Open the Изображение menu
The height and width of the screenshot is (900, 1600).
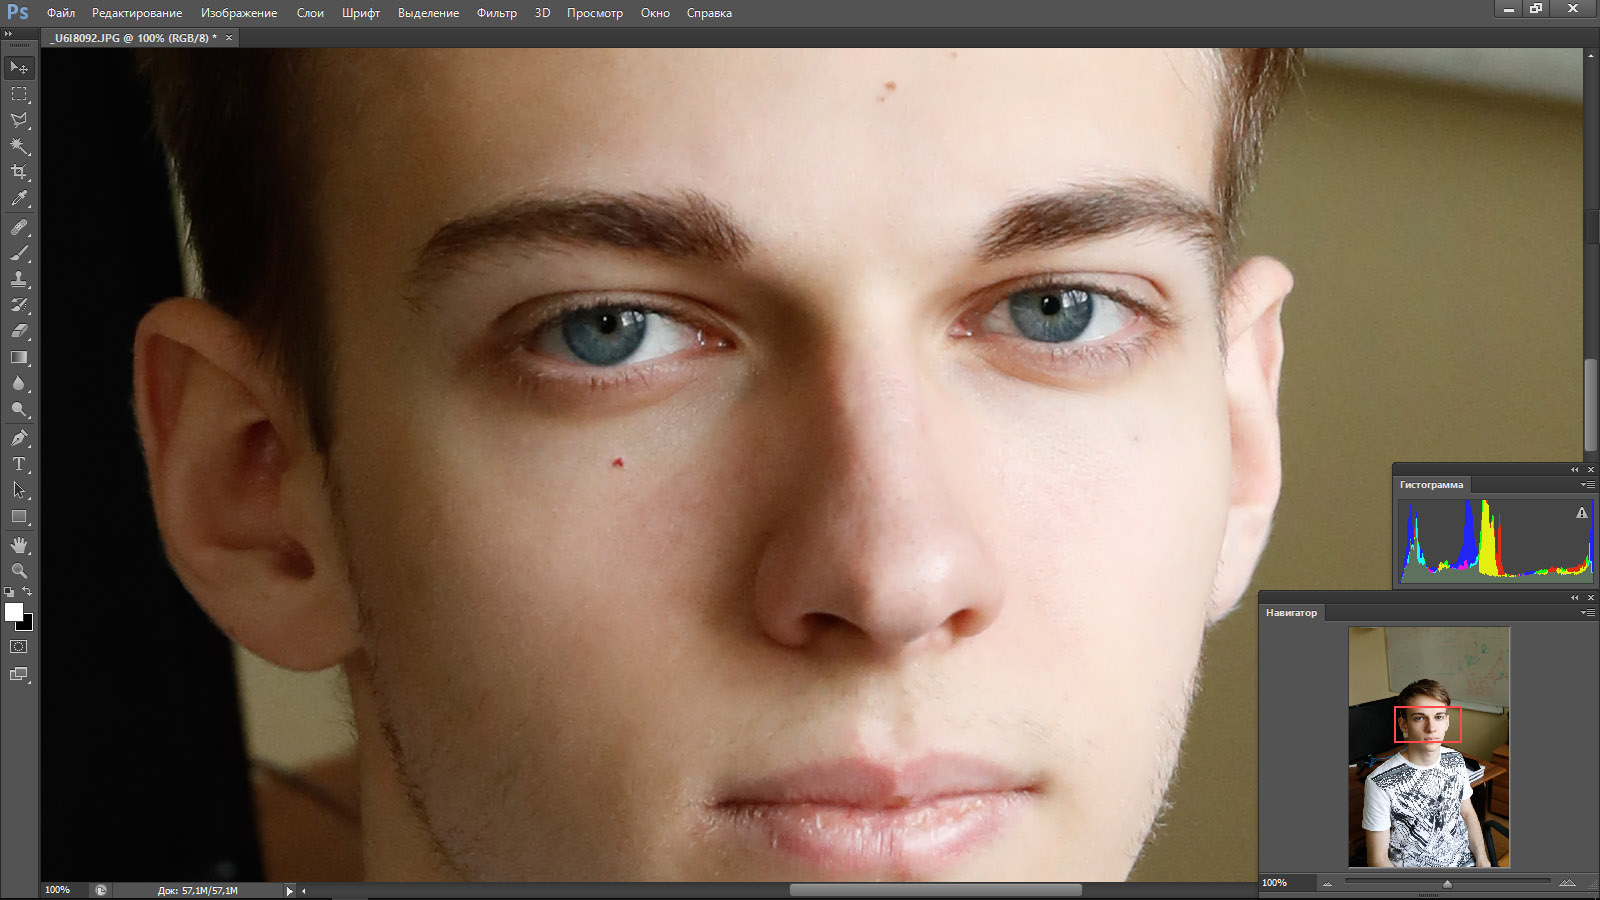(x=239, y=13)
